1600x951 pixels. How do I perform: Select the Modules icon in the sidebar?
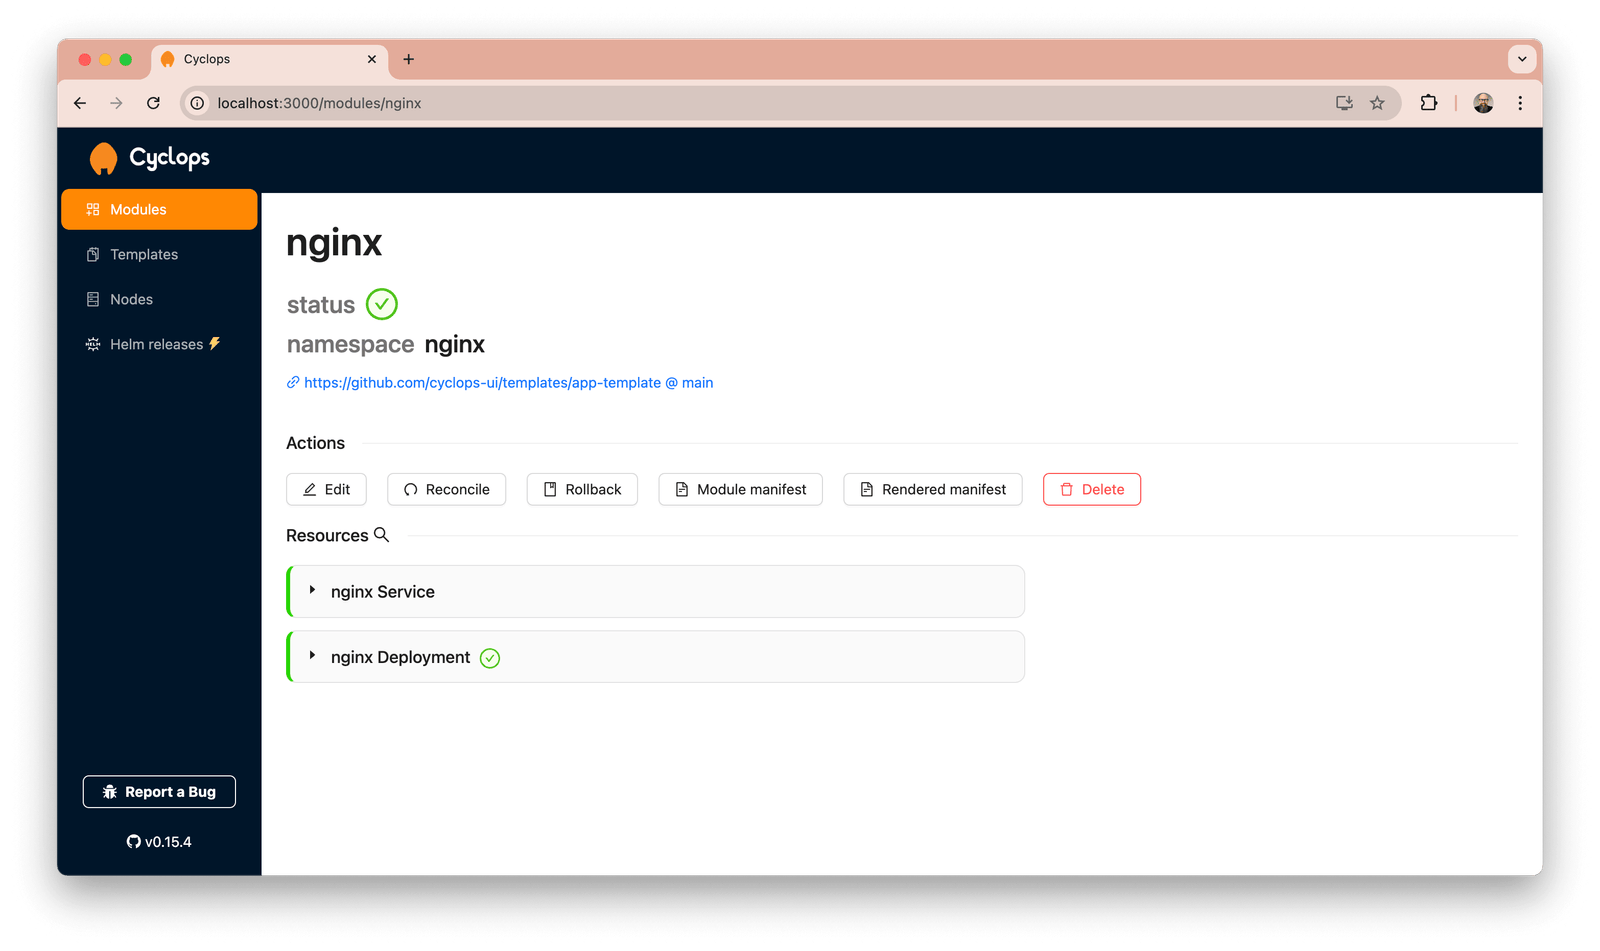92,209
